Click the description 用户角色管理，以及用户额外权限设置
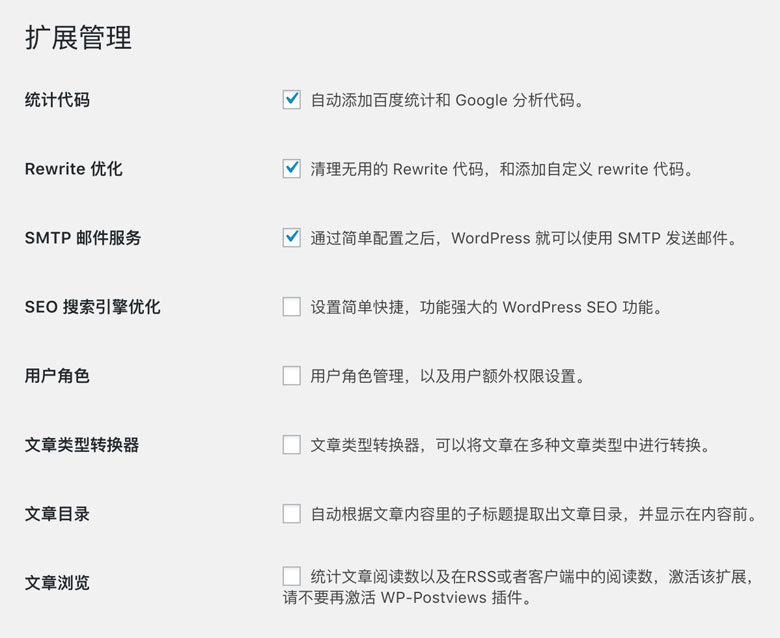 (447, 376)
